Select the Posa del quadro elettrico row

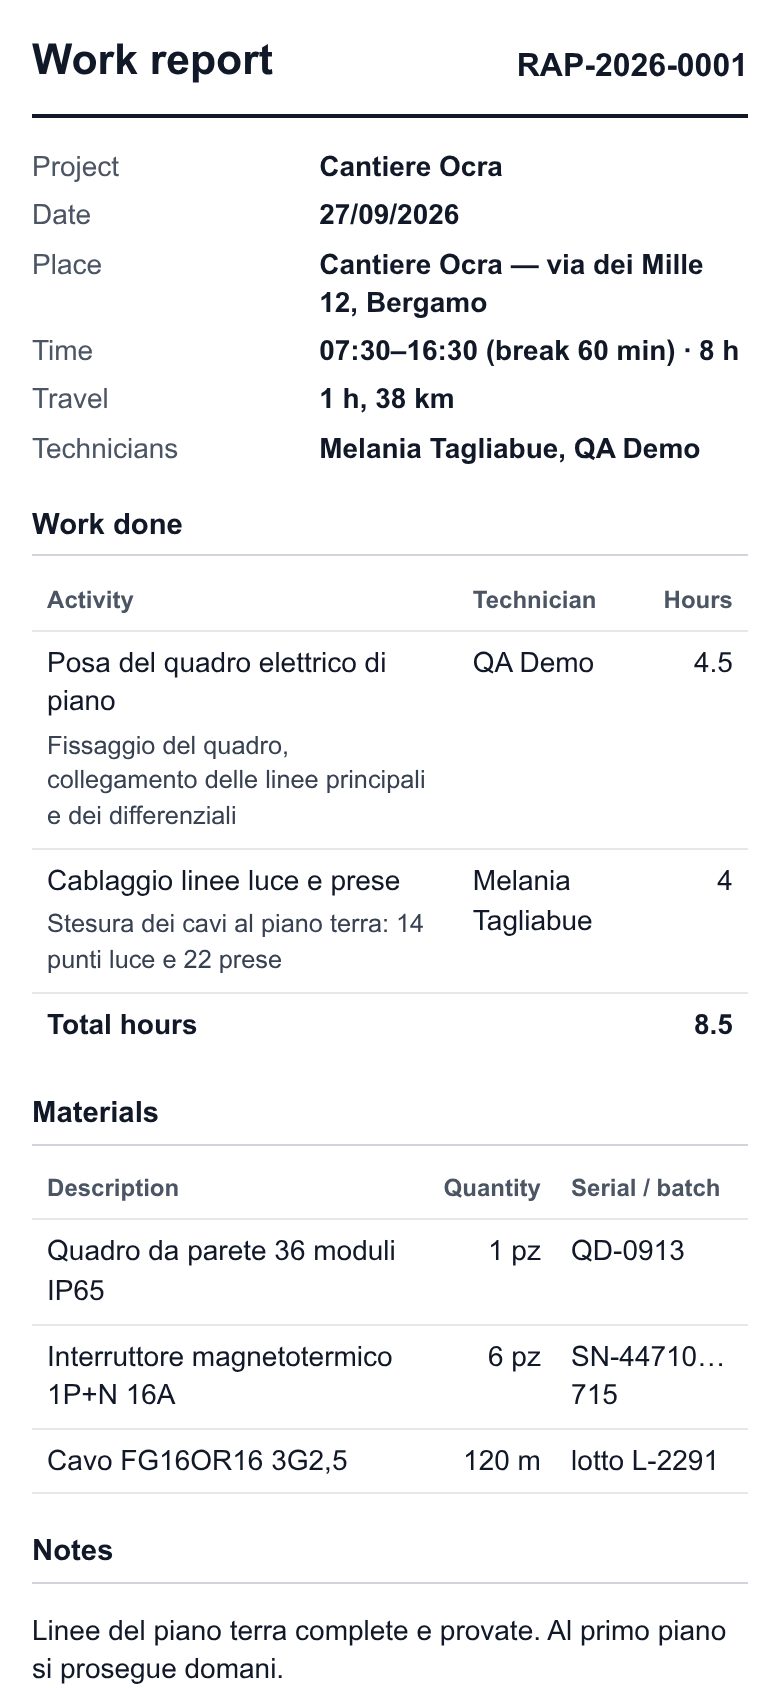pyautogui.click(x=390, y=740)
